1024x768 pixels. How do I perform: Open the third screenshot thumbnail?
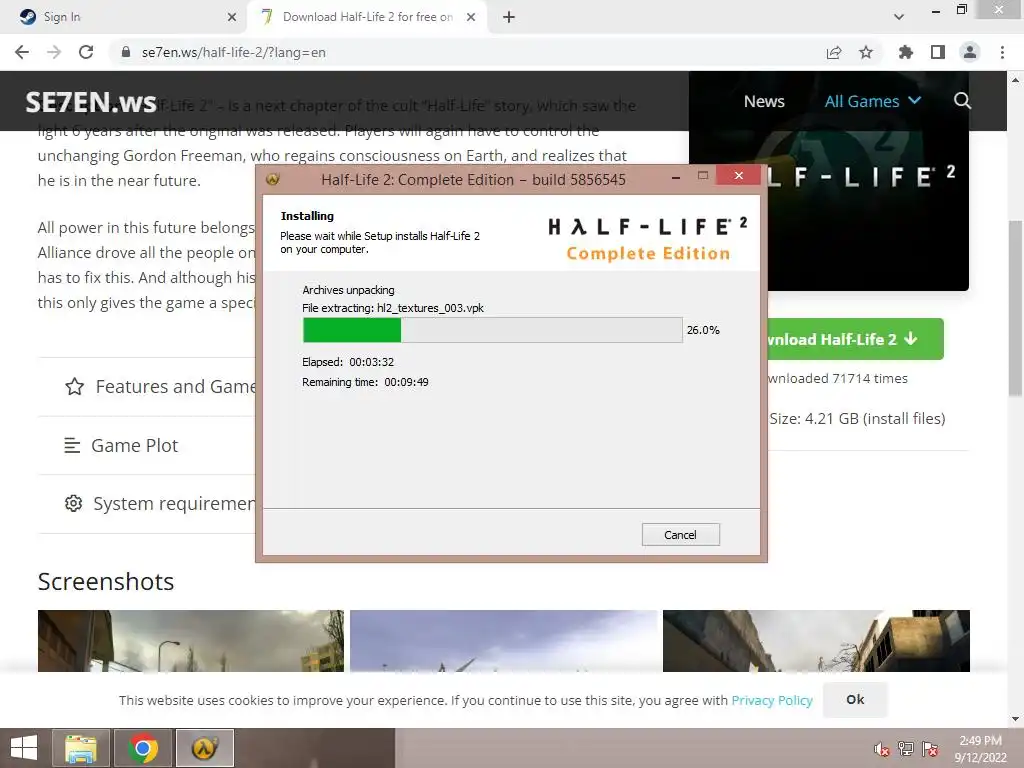click(816, 641)
